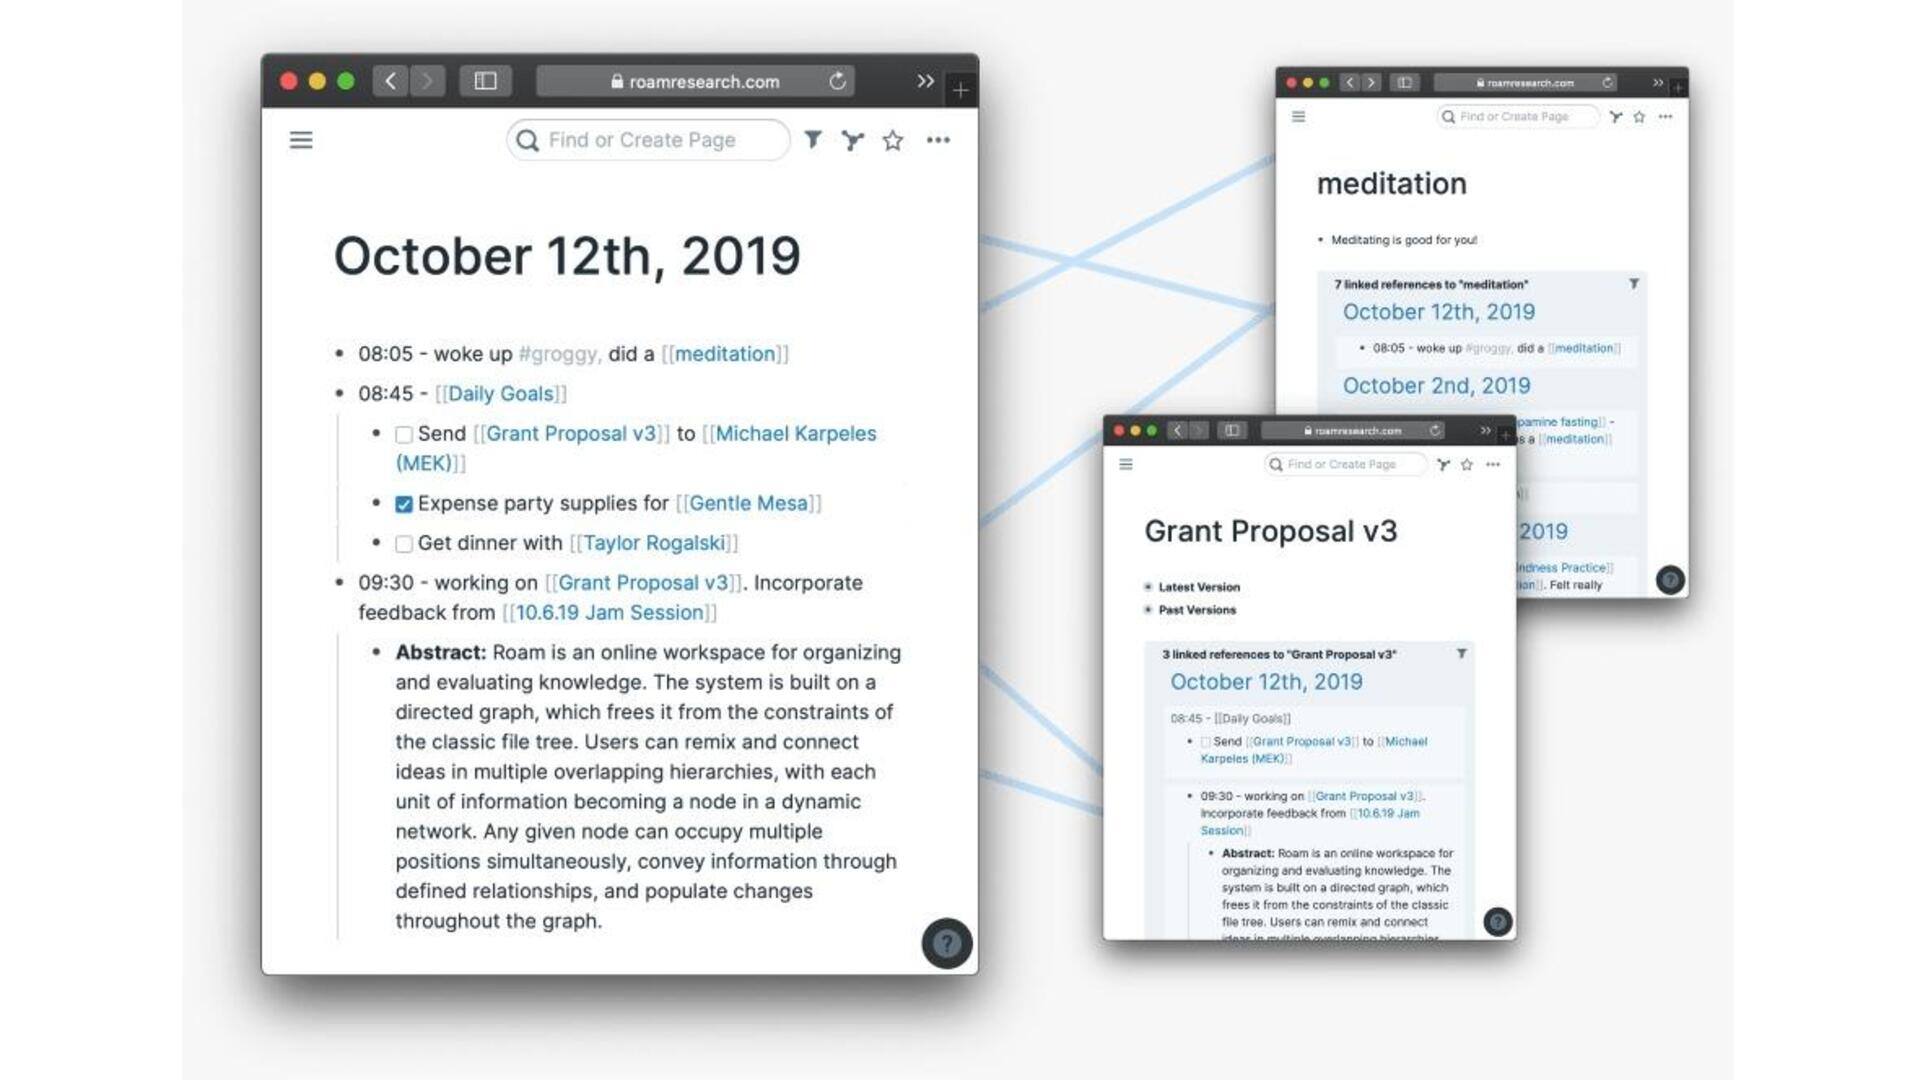The width and height of the screenshot is (1920, 1080).
Task: Click the starred/bookmark icon in main window
Action: coord(895,140)
